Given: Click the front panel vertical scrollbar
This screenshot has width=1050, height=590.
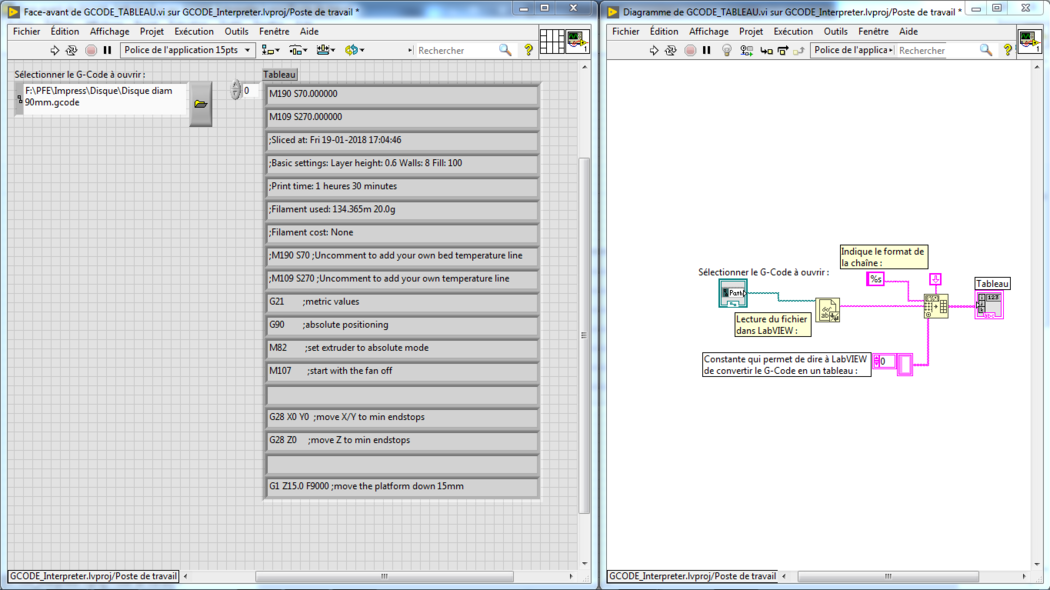Looking at the screenshot, I should pyautogui.click(x=585, y=335).
